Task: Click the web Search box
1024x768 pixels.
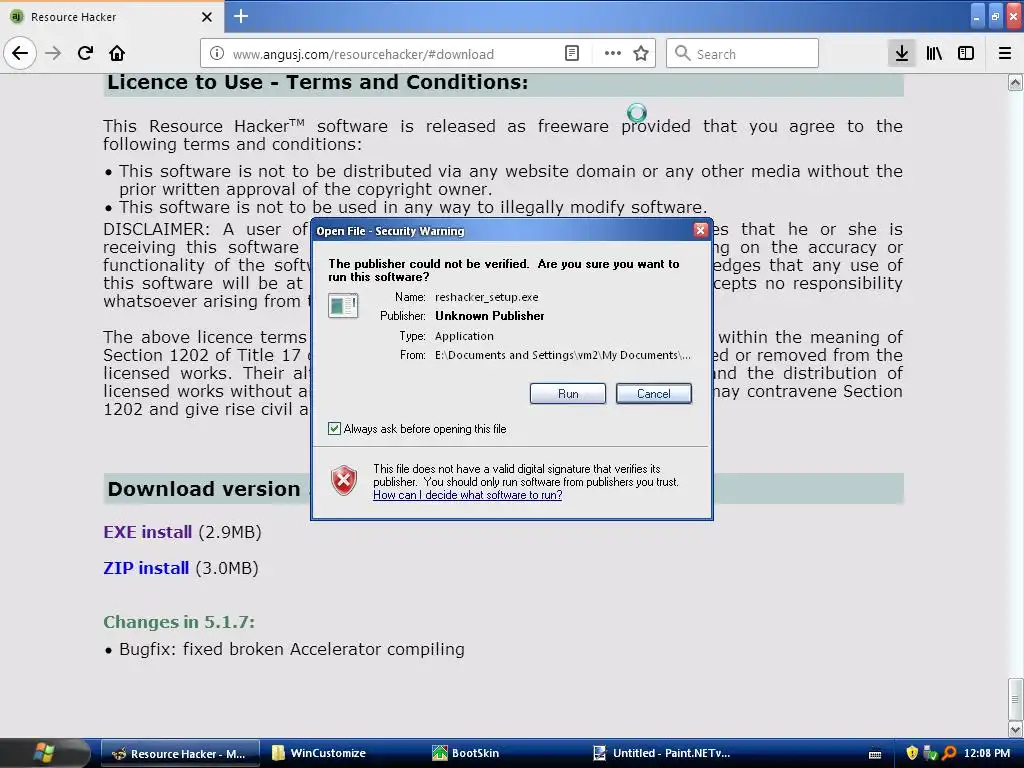Action: 742,54
